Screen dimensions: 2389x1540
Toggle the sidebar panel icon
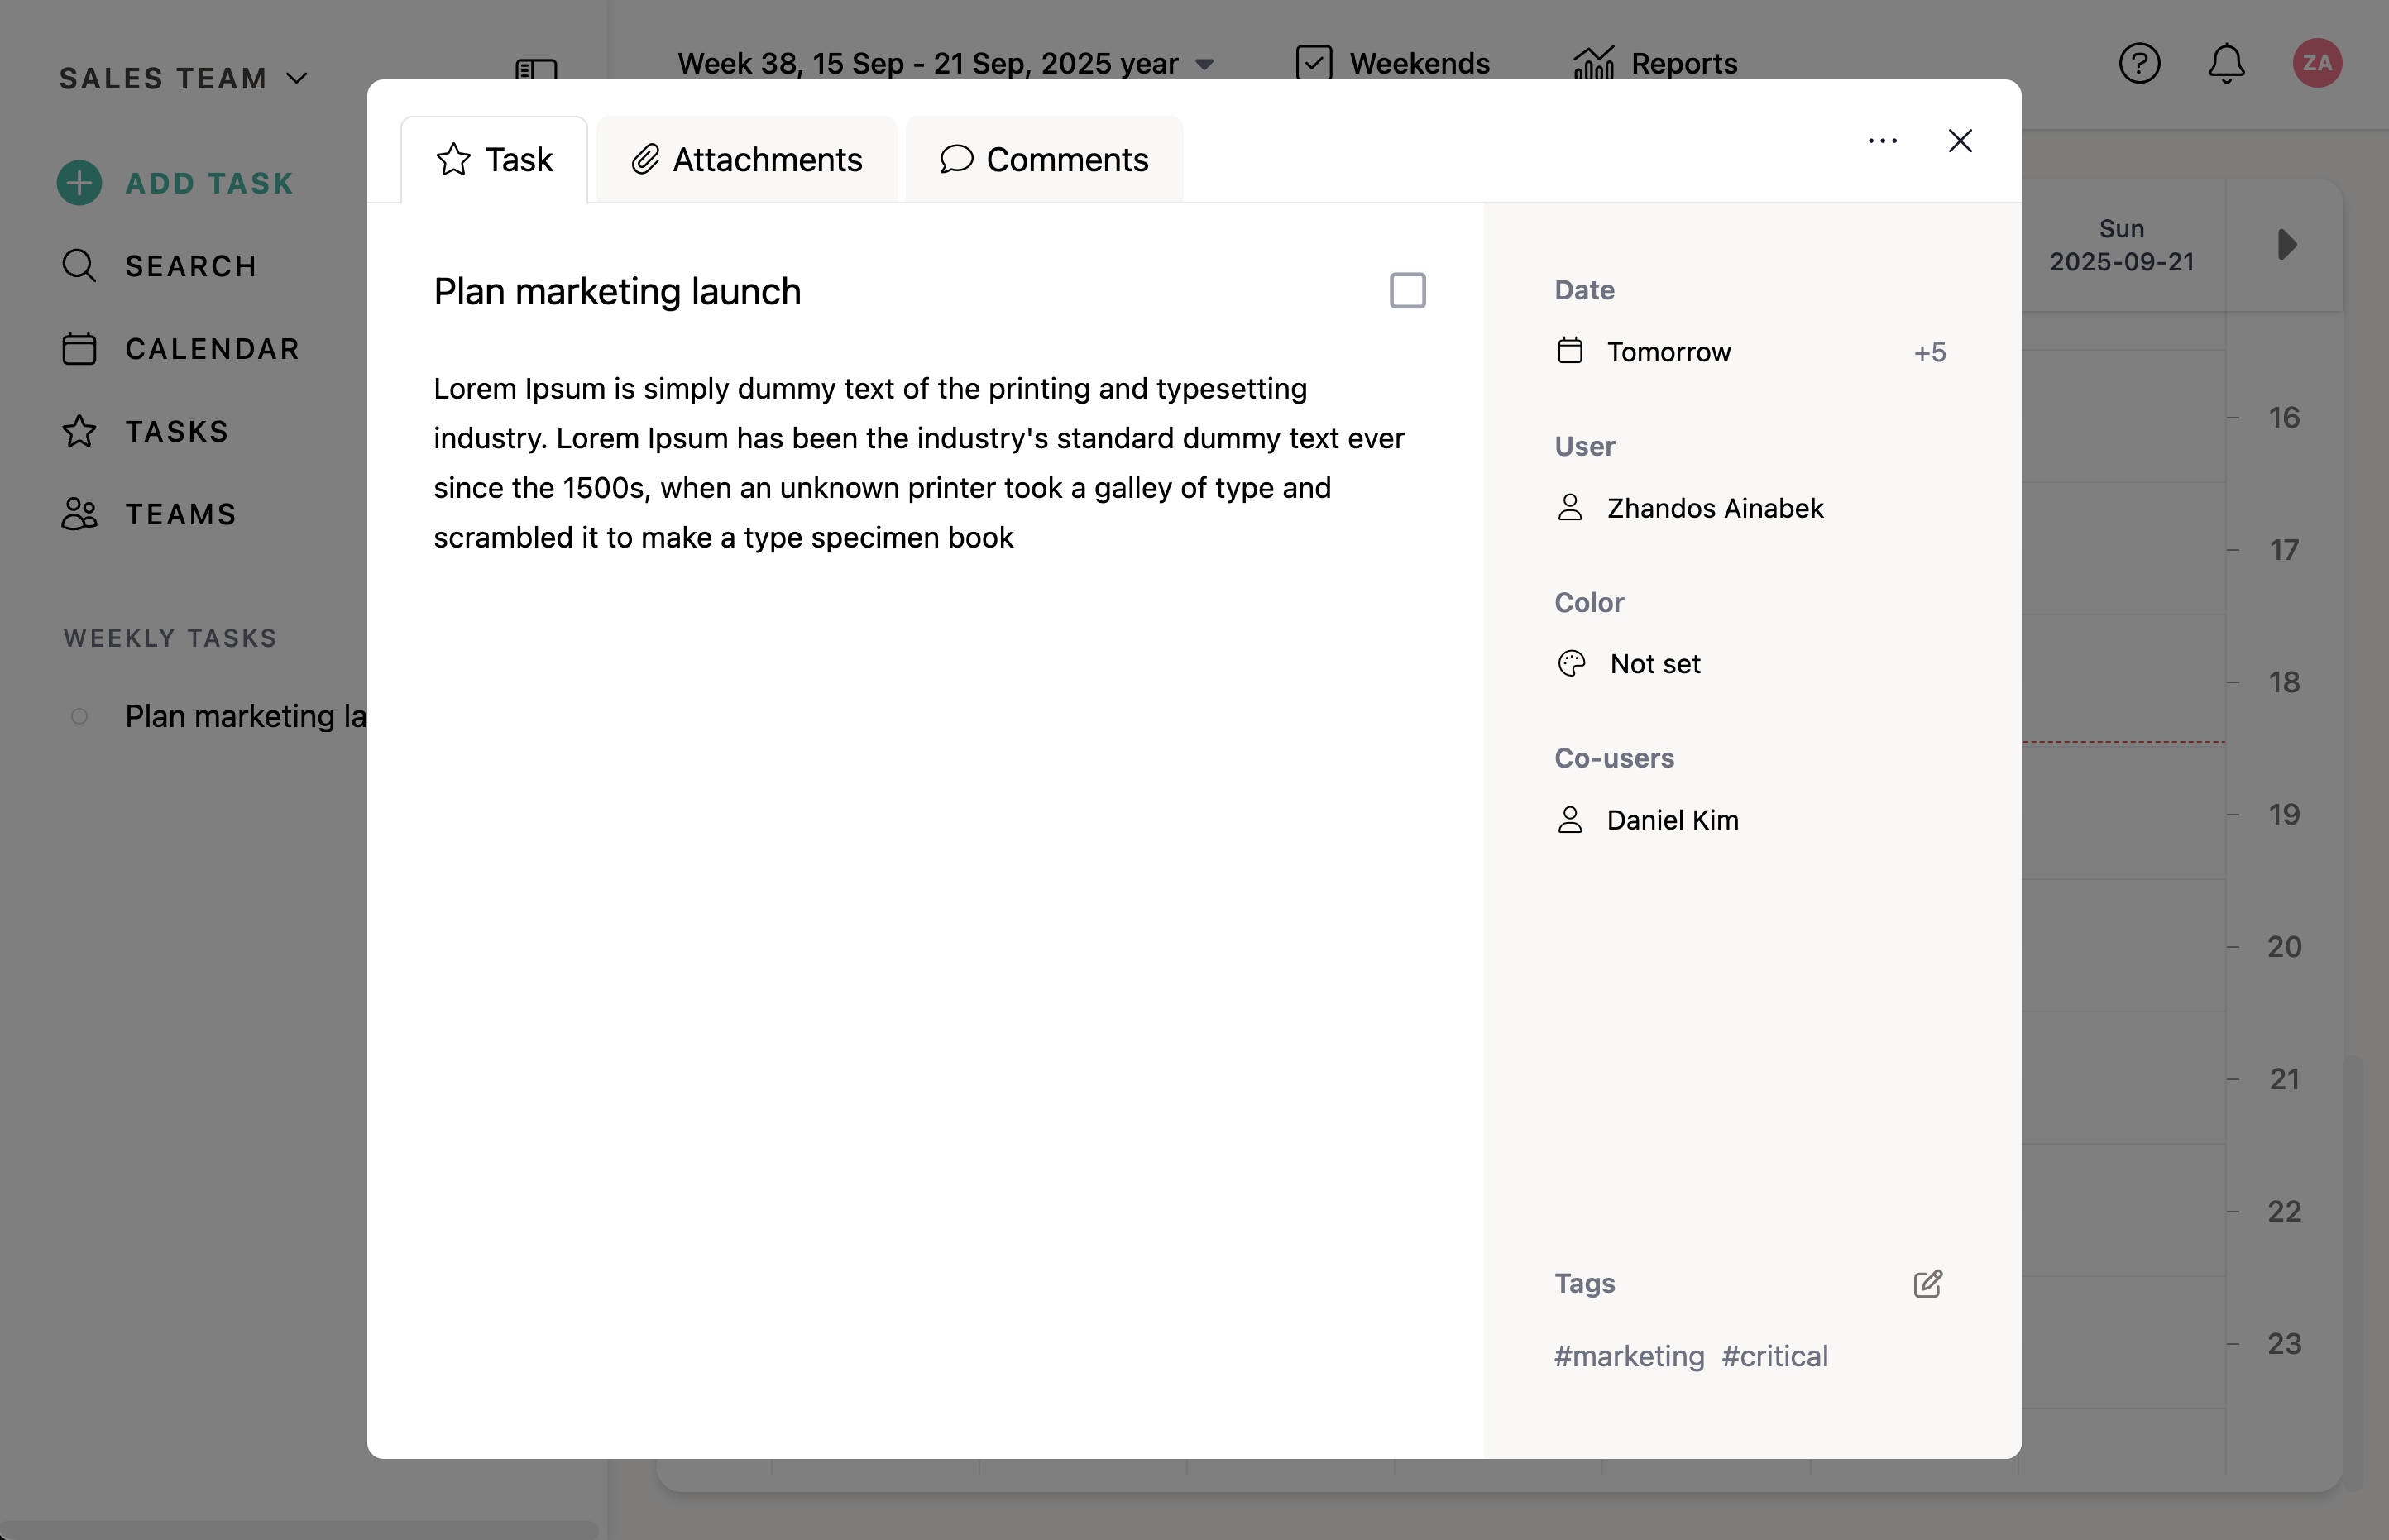(536, 69)
